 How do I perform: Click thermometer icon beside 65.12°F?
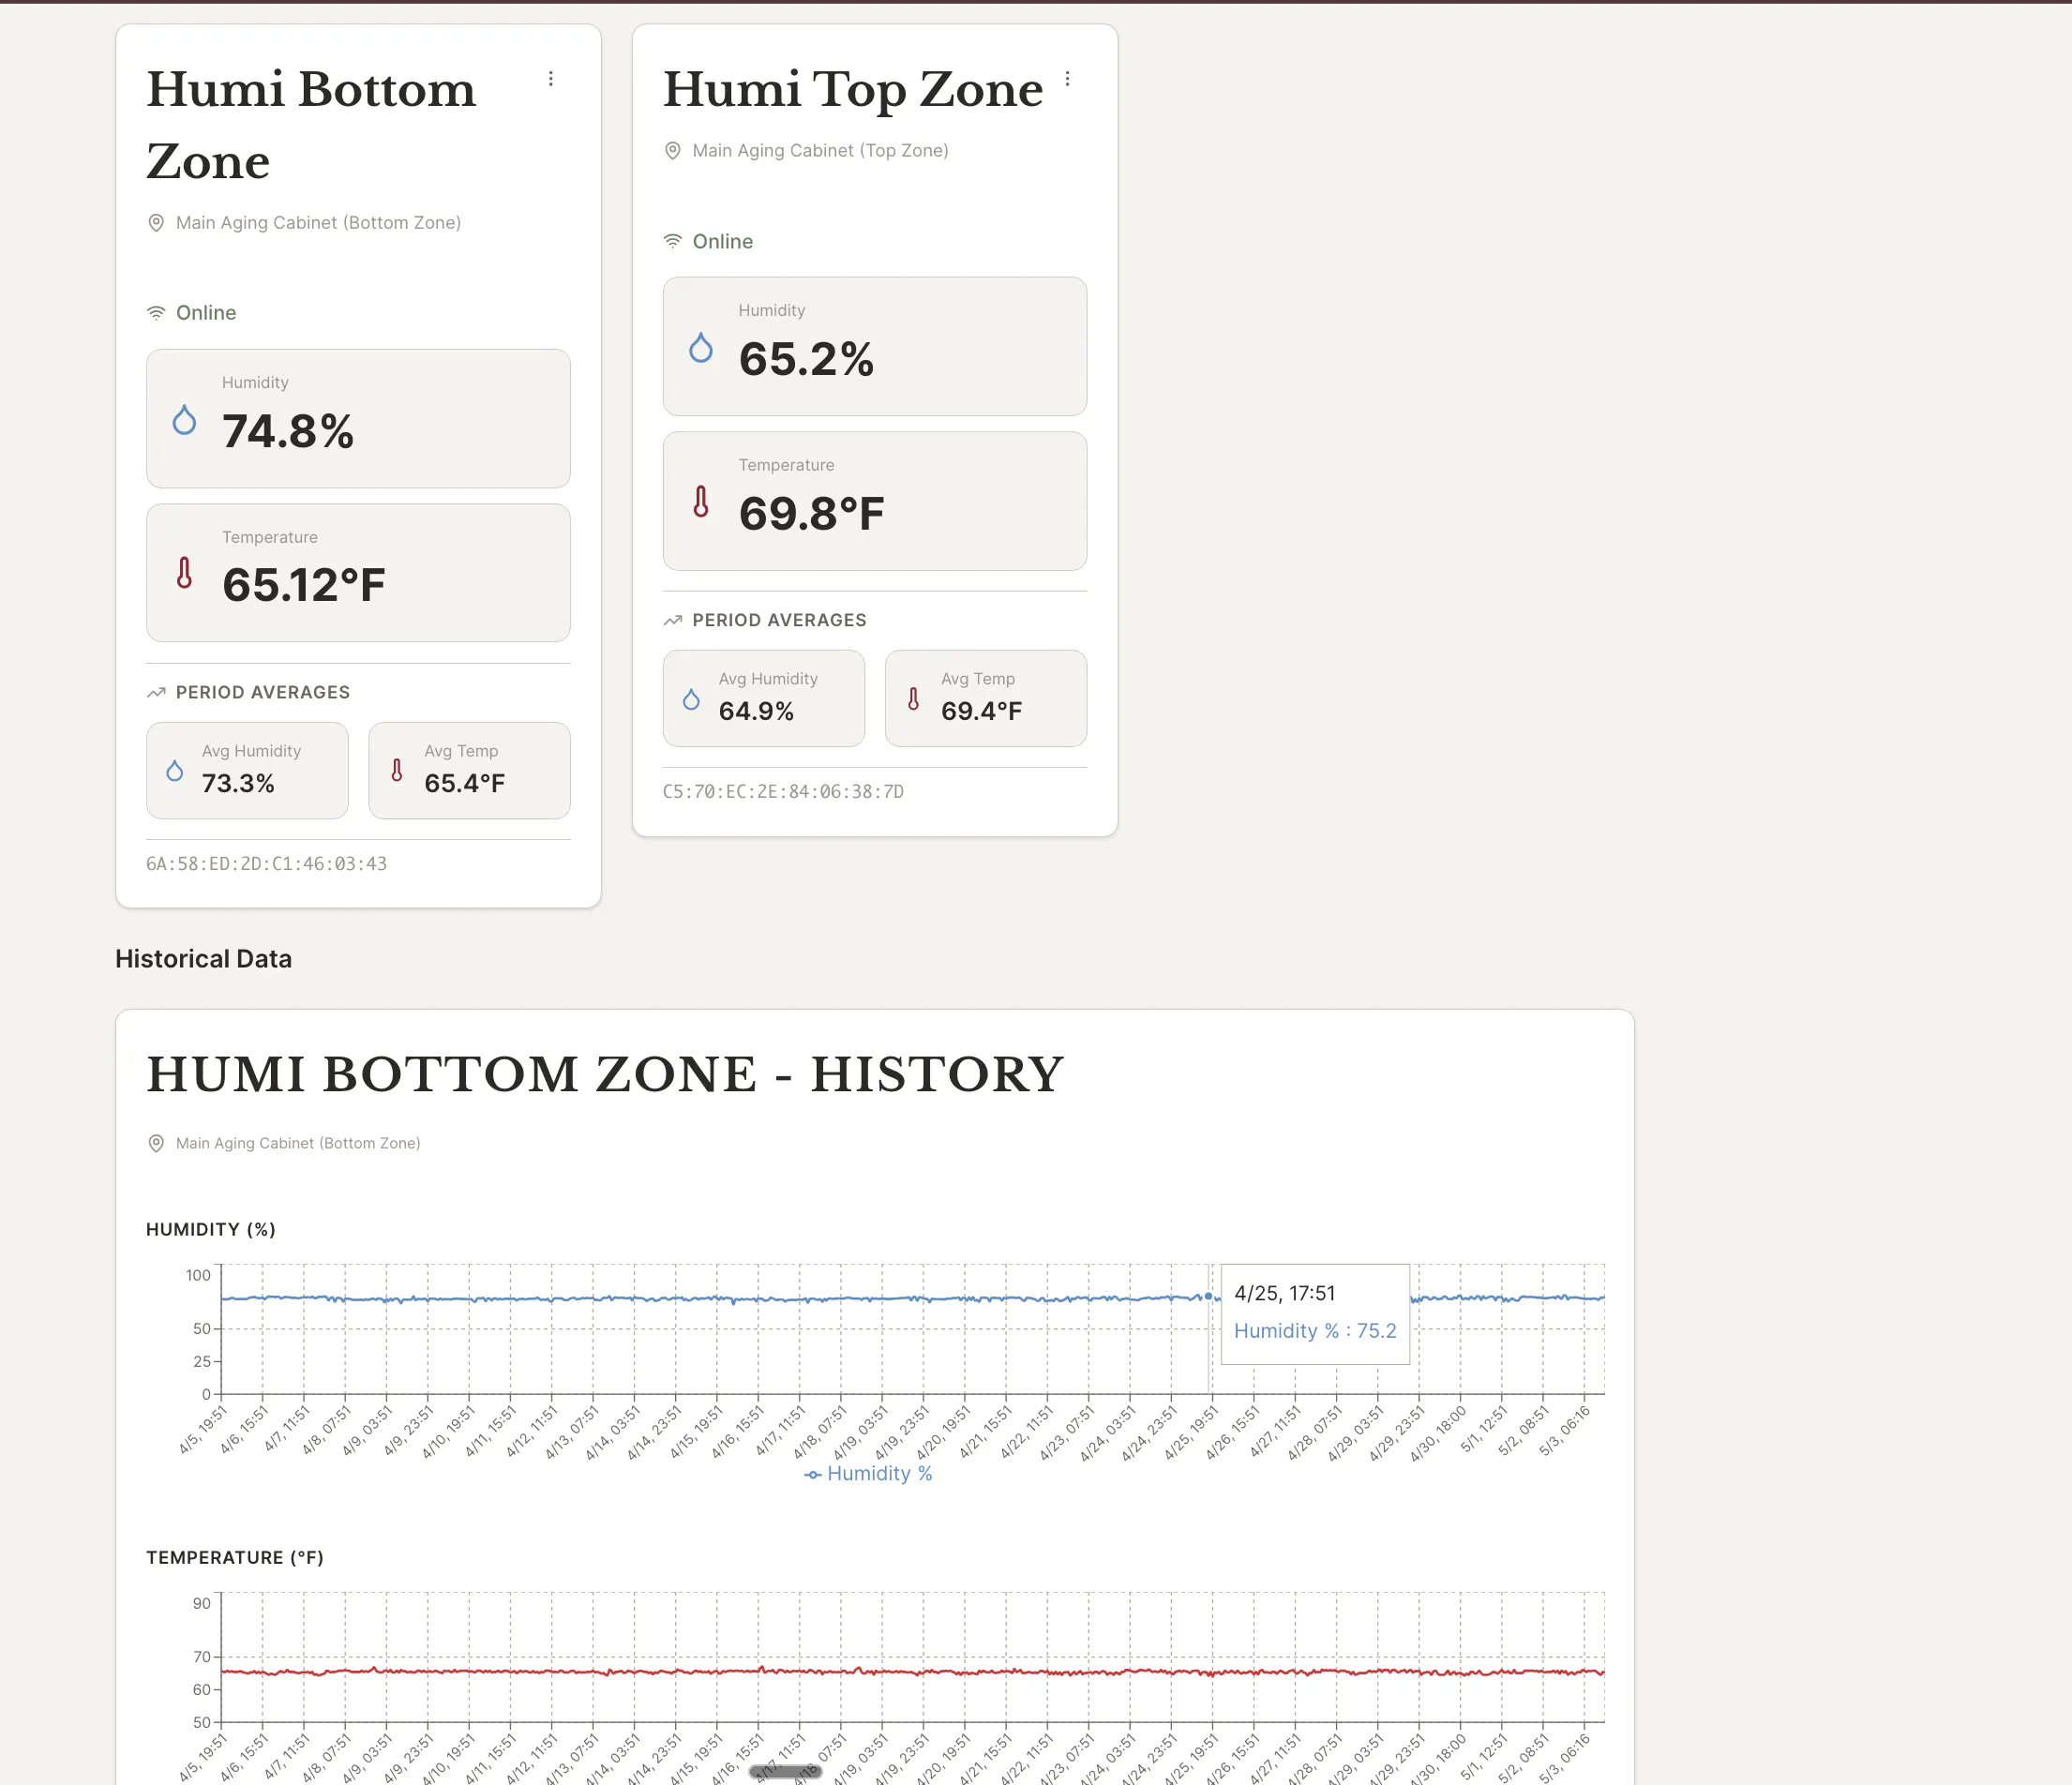pyautogui.click(x=184, y=574)
